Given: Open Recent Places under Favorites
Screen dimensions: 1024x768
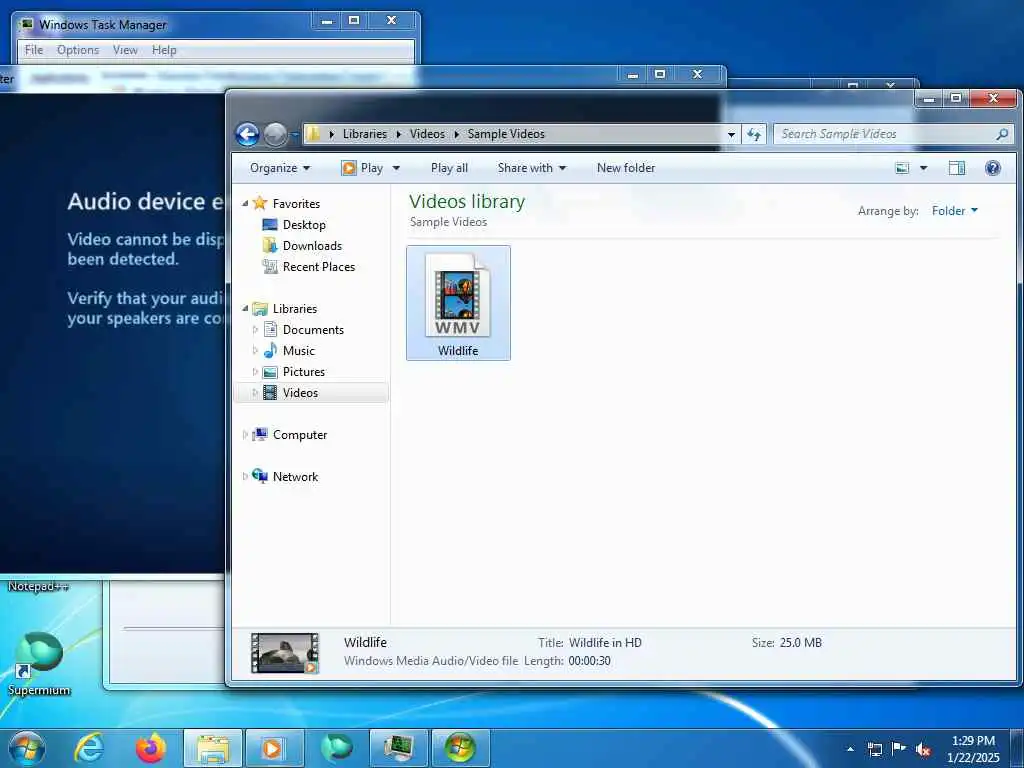Looking at the screenshot, I should 319,266.
